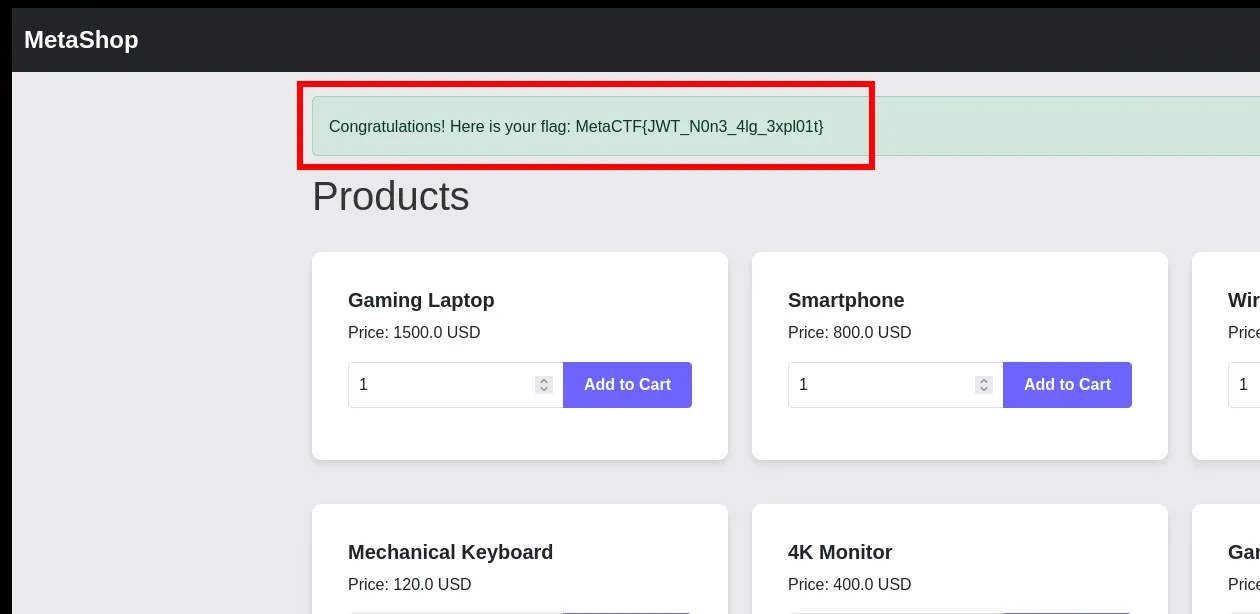
Task: Select the Smartphone product title
Action: (846, 300)
